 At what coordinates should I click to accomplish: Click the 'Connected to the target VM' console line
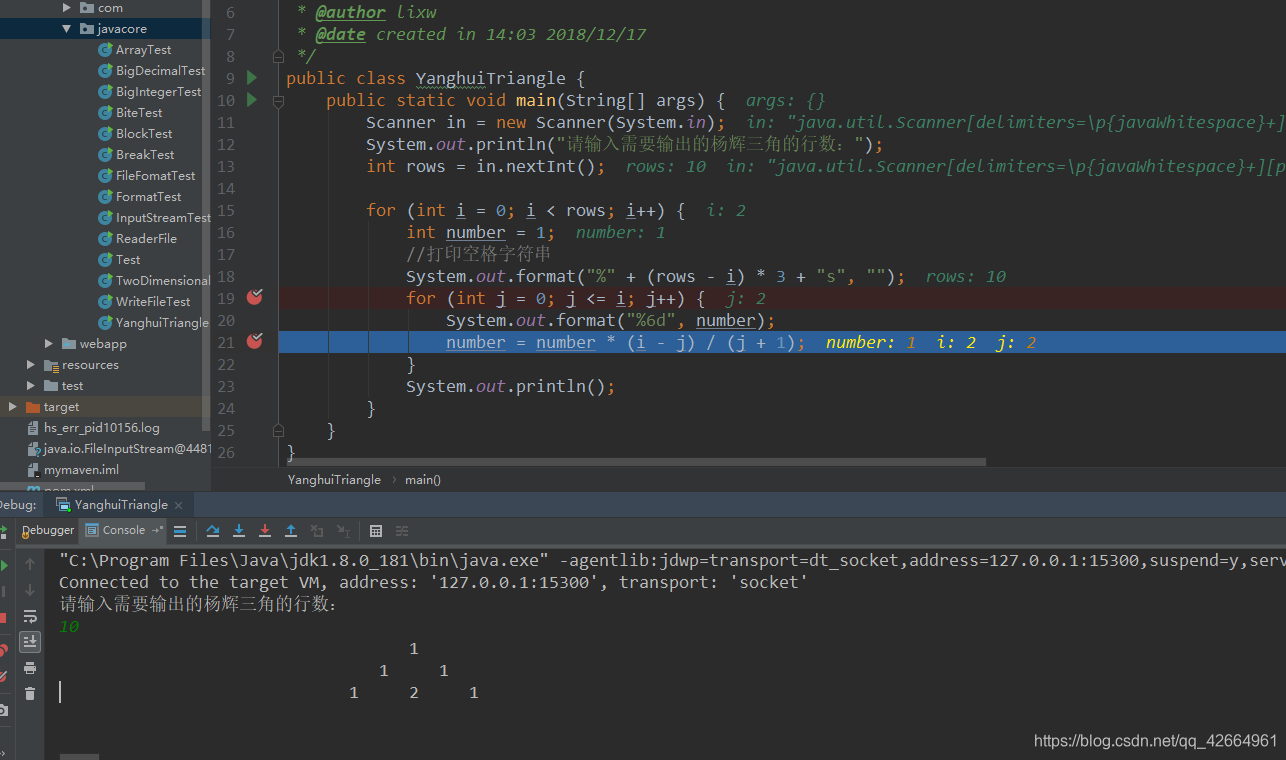(x=433, y=582)
